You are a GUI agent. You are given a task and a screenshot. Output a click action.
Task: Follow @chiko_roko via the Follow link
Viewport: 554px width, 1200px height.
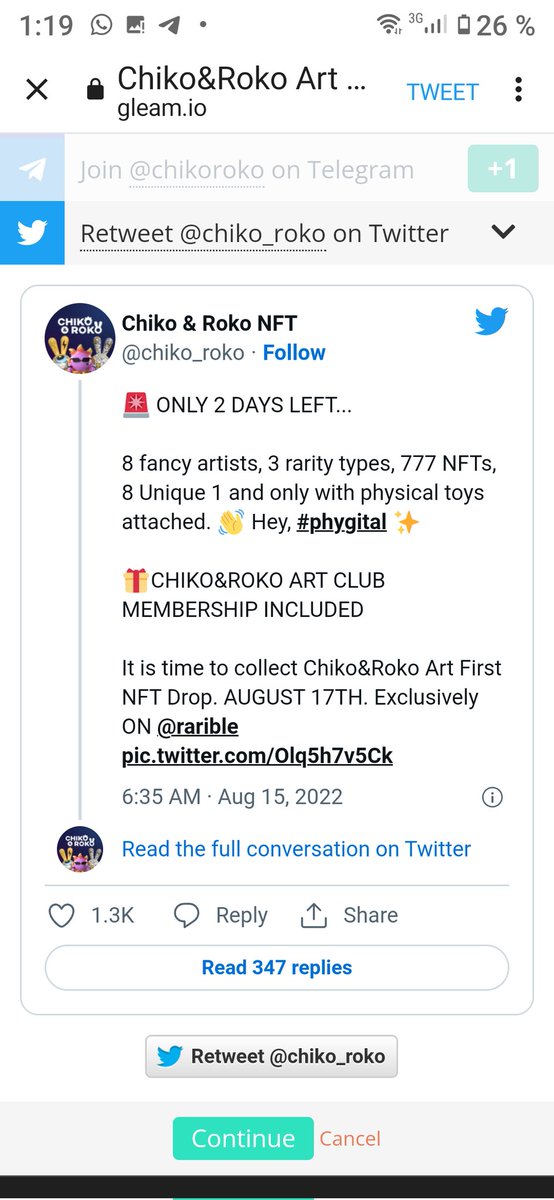[x=294, y=352]
